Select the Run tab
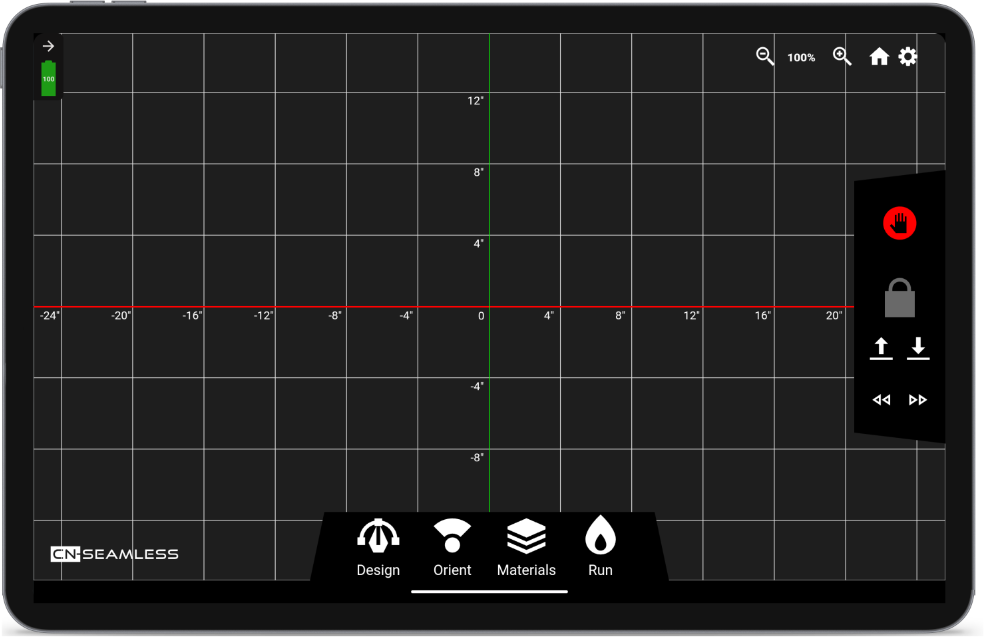 [x=600, y=548]
